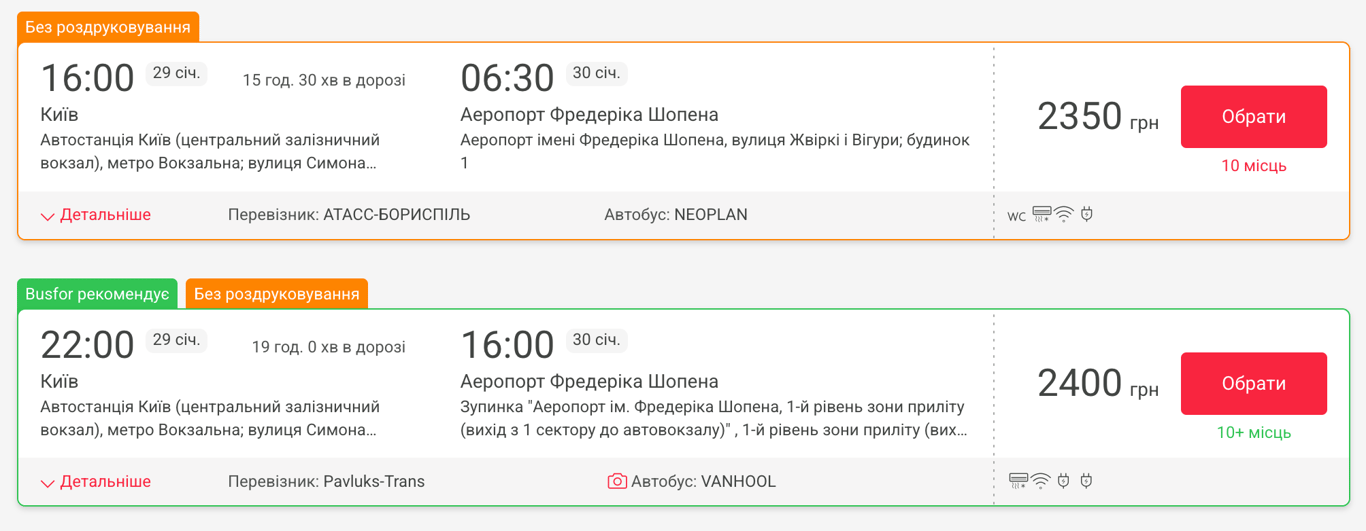The height and width of the screenshot is (531, 1366).
Task: Click the air conditioning icon on the VANHOOL trip
Action: pos(1018,481)
